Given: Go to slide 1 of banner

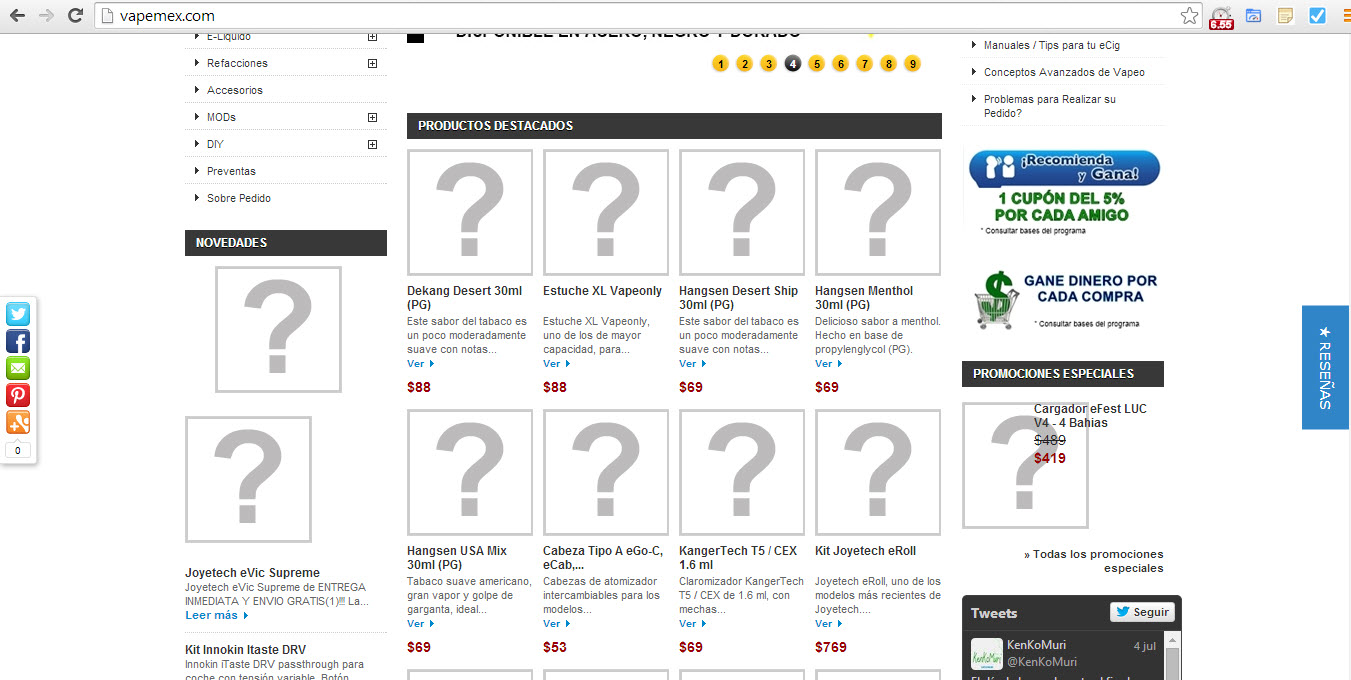Looking at the screenshot, I should [x=720, y=64].
